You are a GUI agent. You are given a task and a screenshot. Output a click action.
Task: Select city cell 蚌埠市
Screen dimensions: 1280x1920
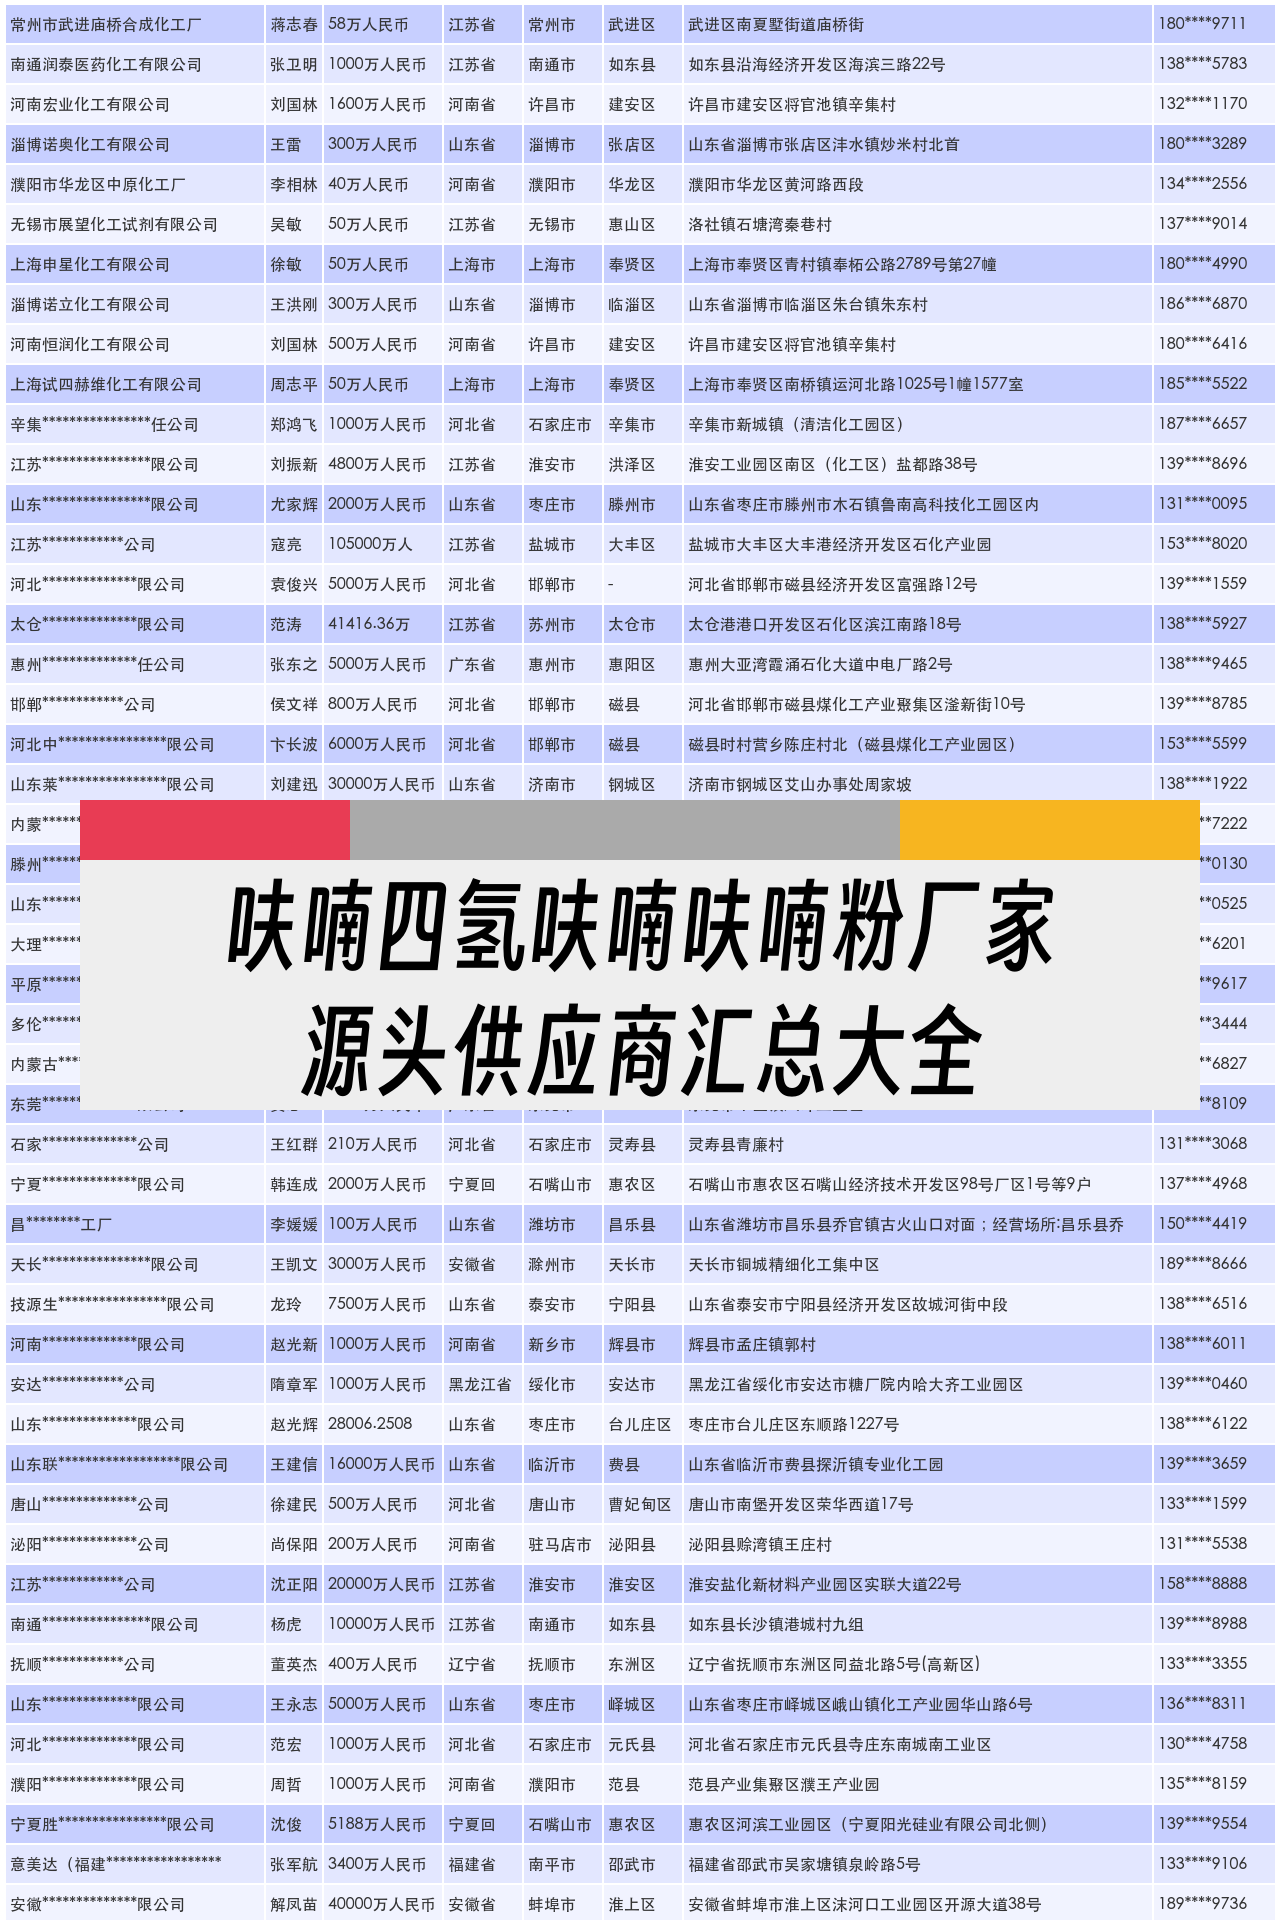coord(552,1904)
